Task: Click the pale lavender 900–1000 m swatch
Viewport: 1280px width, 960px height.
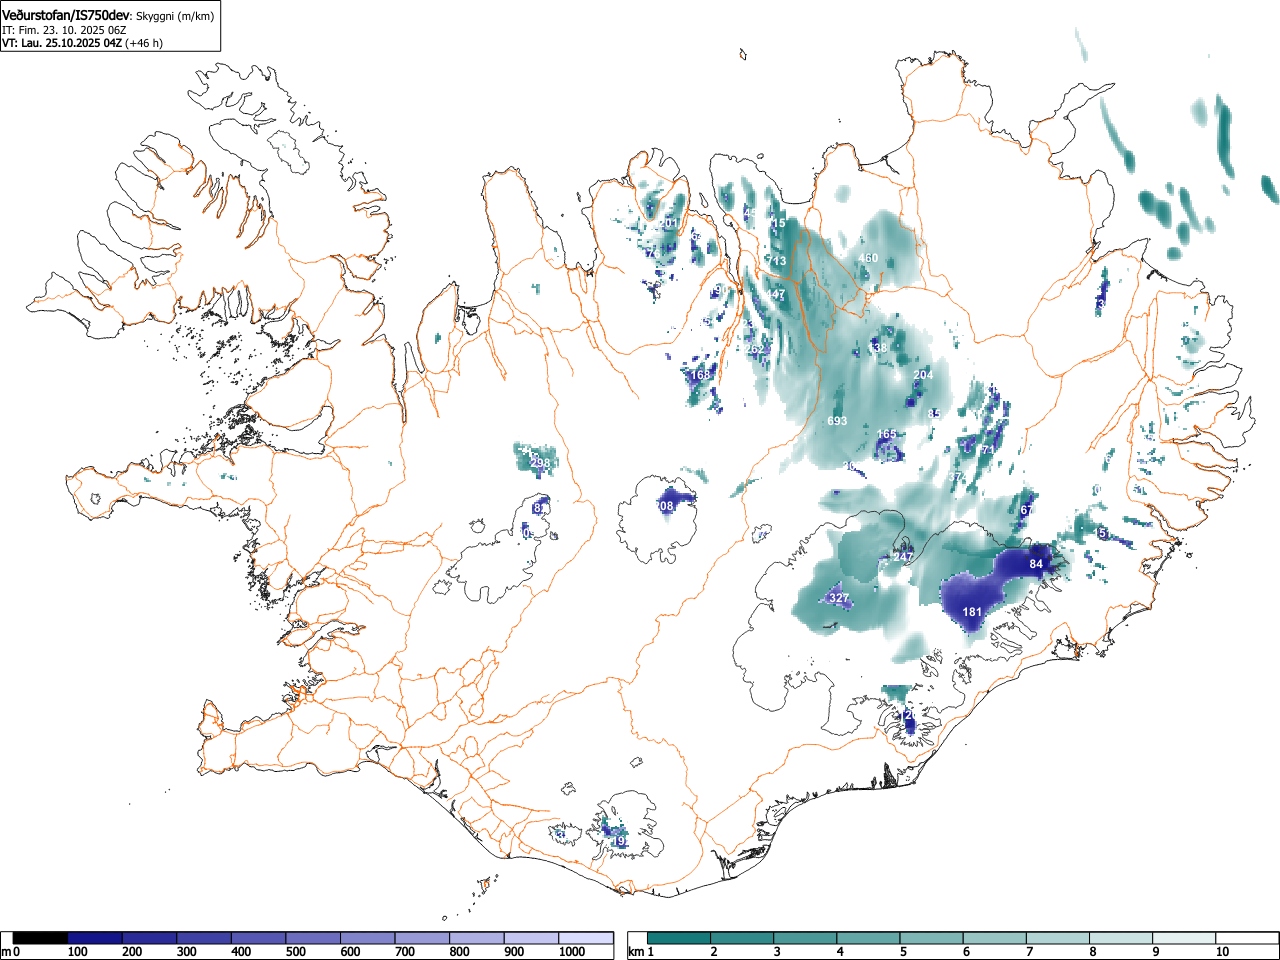Action: [x=532, y=938]
